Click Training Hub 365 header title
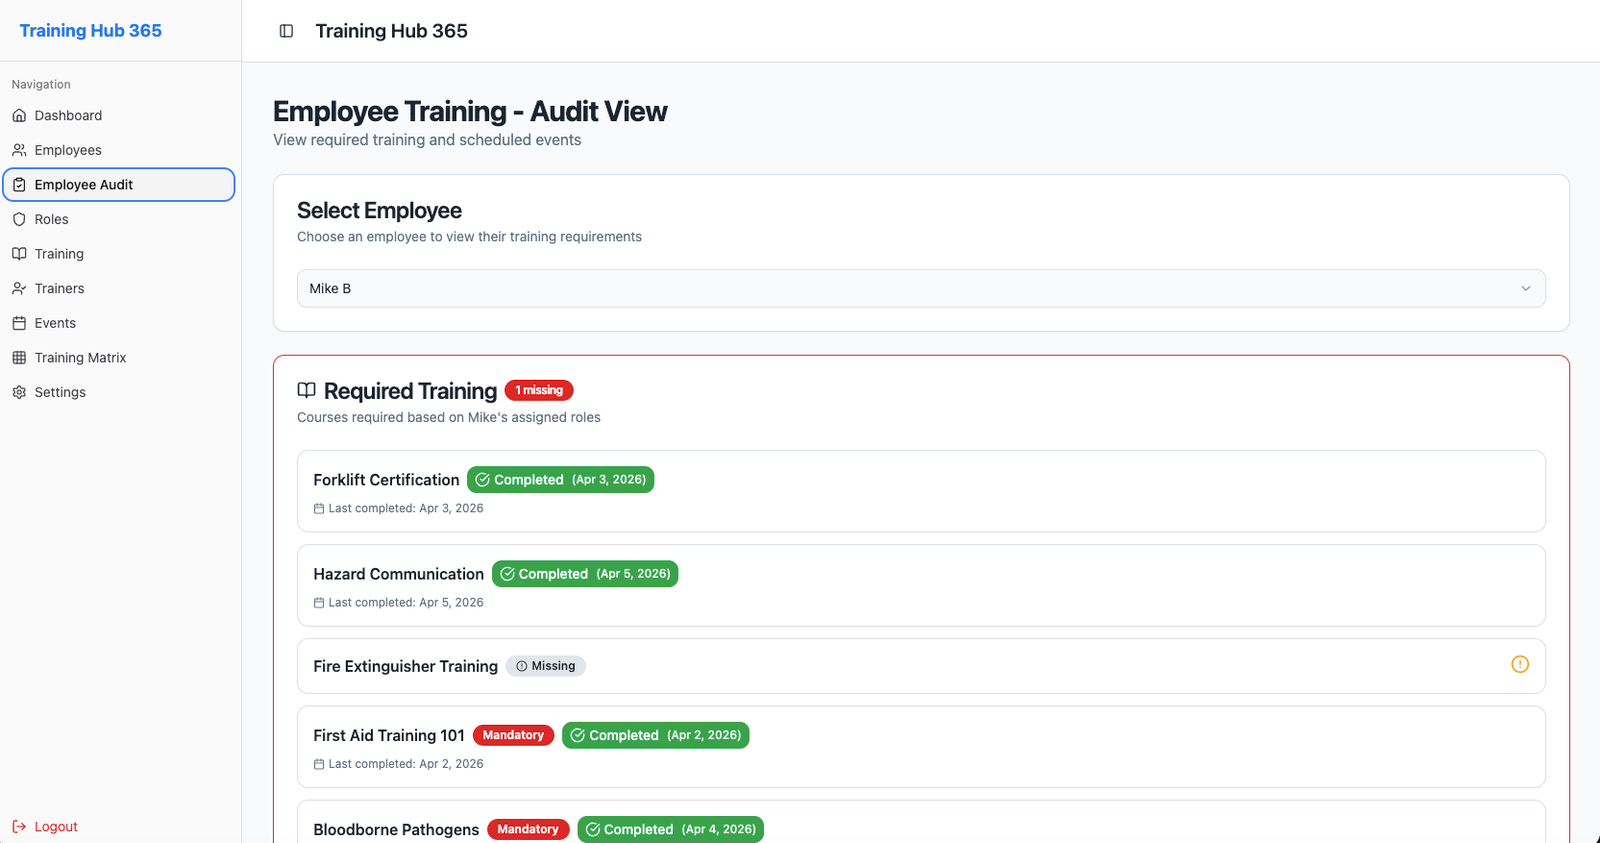 click(x=391, y=31)
